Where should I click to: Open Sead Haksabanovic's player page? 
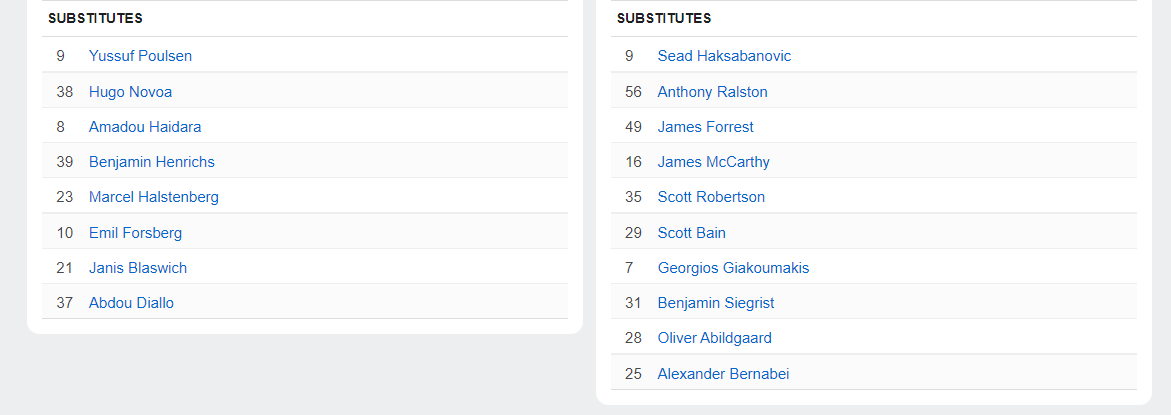point(724,56)
